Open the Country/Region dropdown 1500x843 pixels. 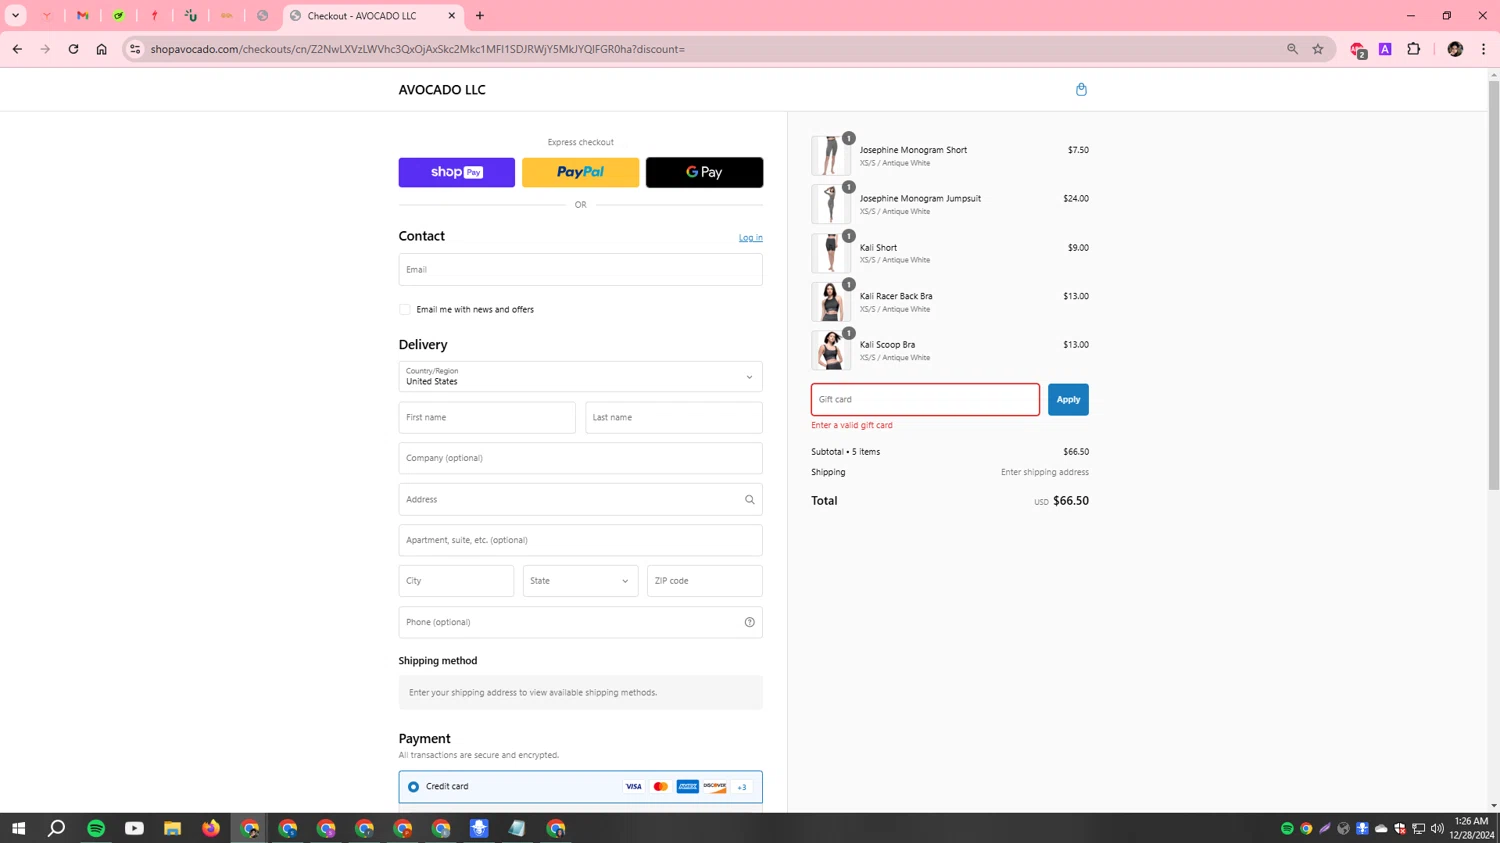(x=580, y=377)
